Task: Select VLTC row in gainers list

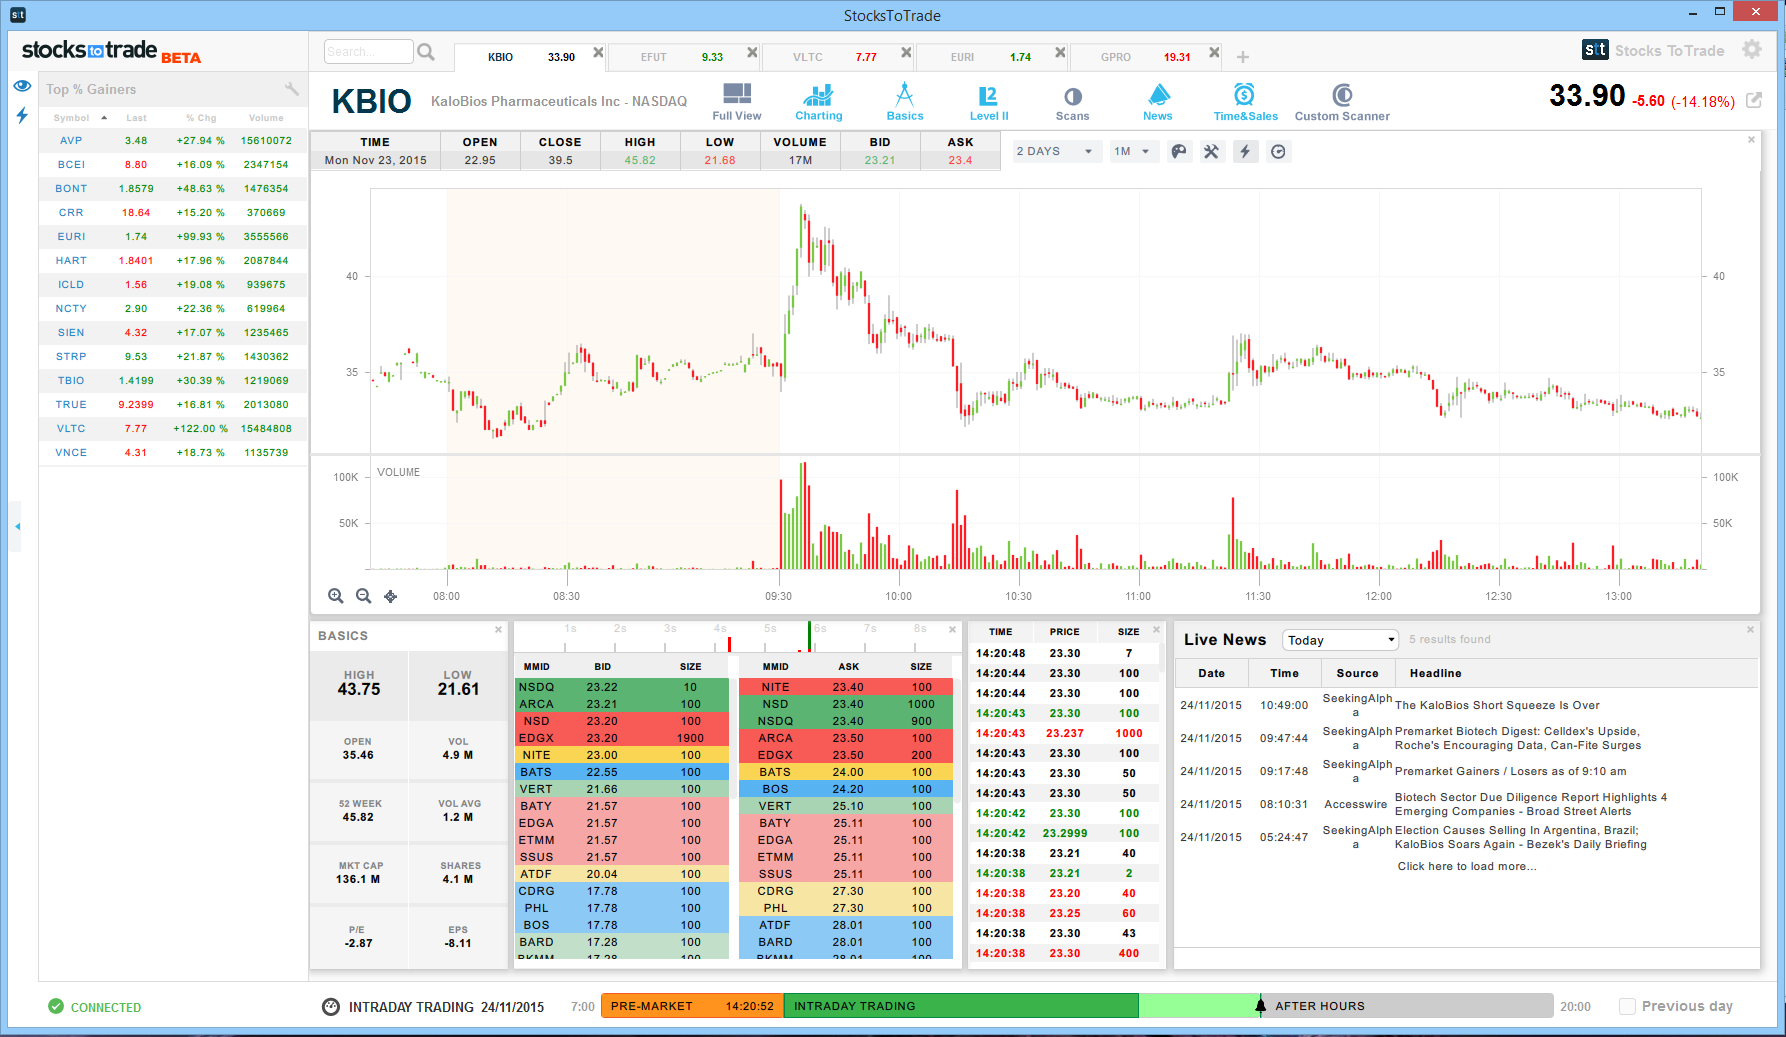Action: pyautogui.click(x=173, y=428)
